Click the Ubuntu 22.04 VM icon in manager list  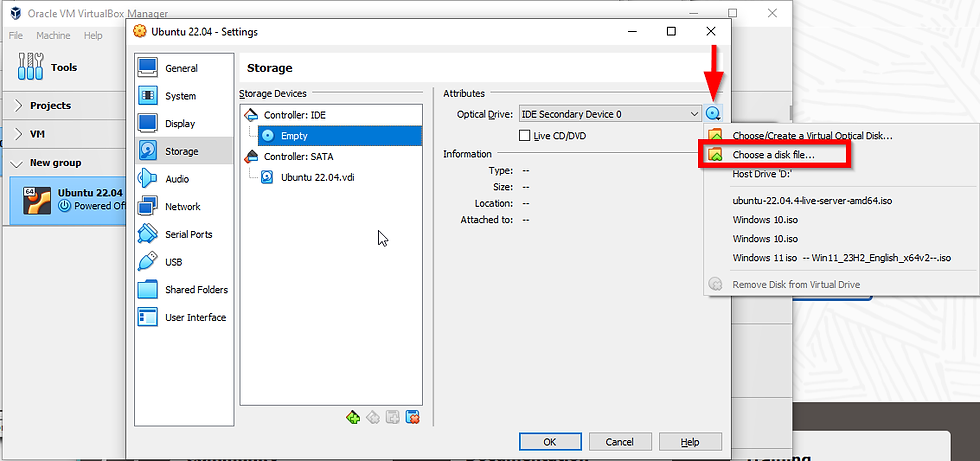click(x=37, y=200)
